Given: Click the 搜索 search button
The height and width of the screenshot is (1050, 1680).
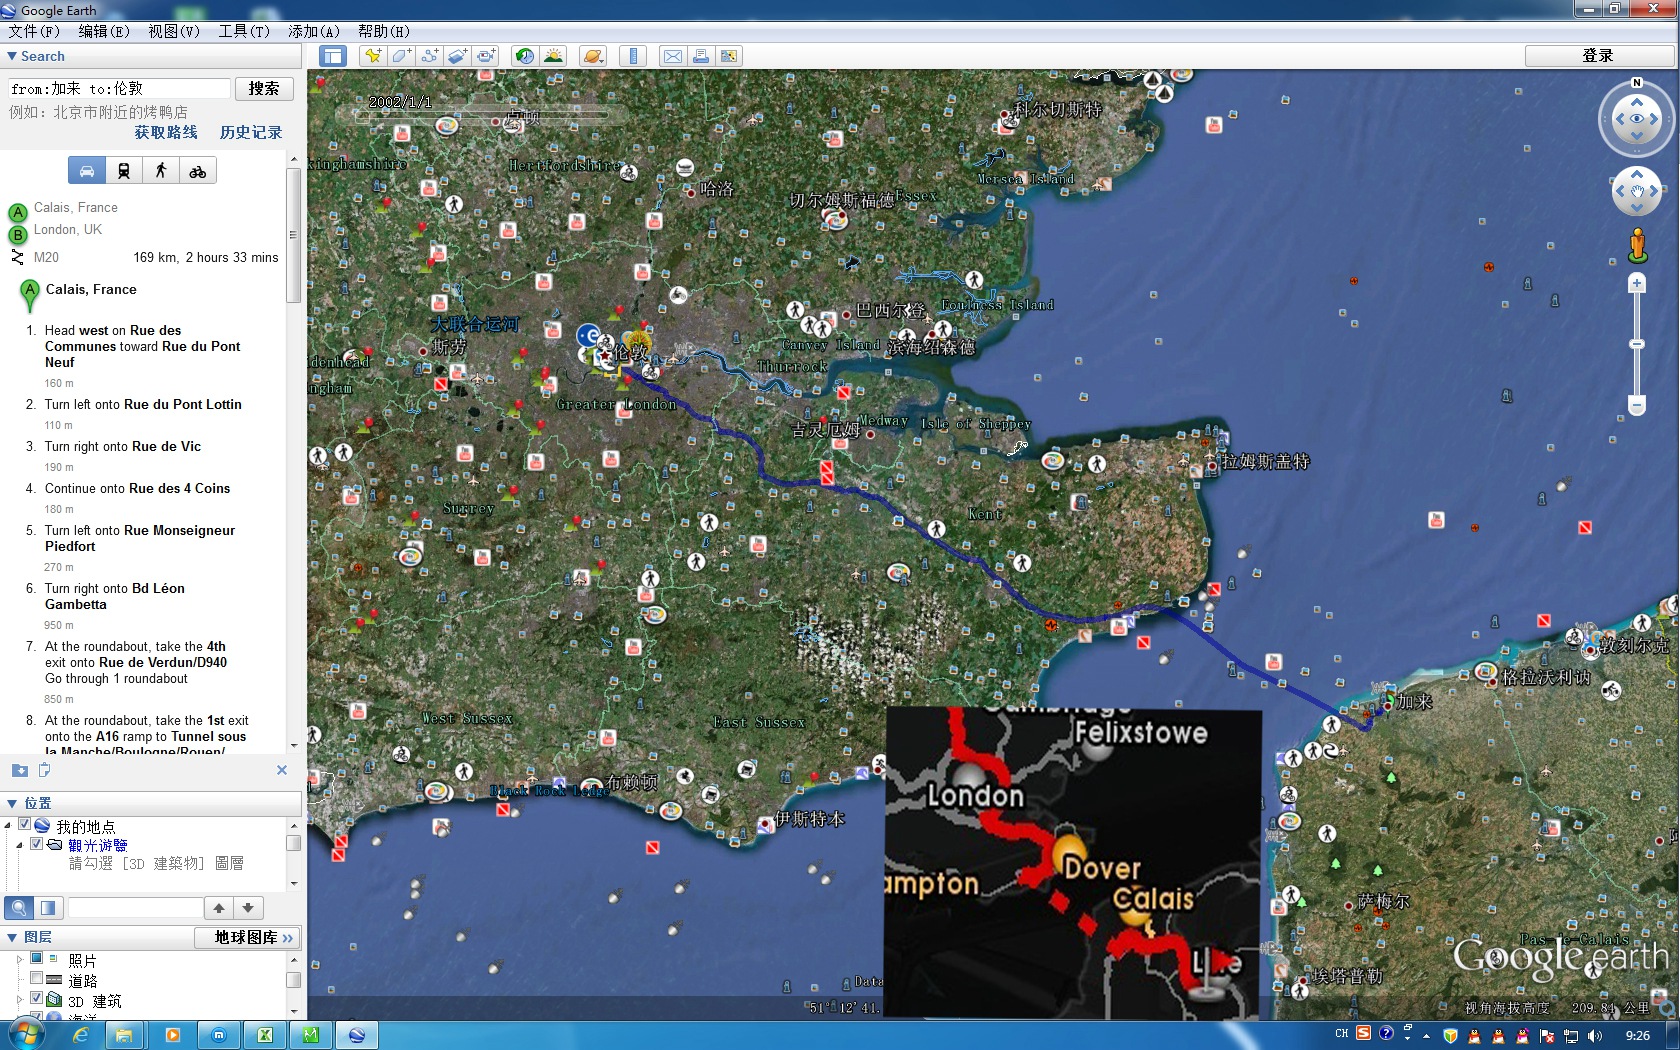Looking at the screenshot, I should pos(264,89).
